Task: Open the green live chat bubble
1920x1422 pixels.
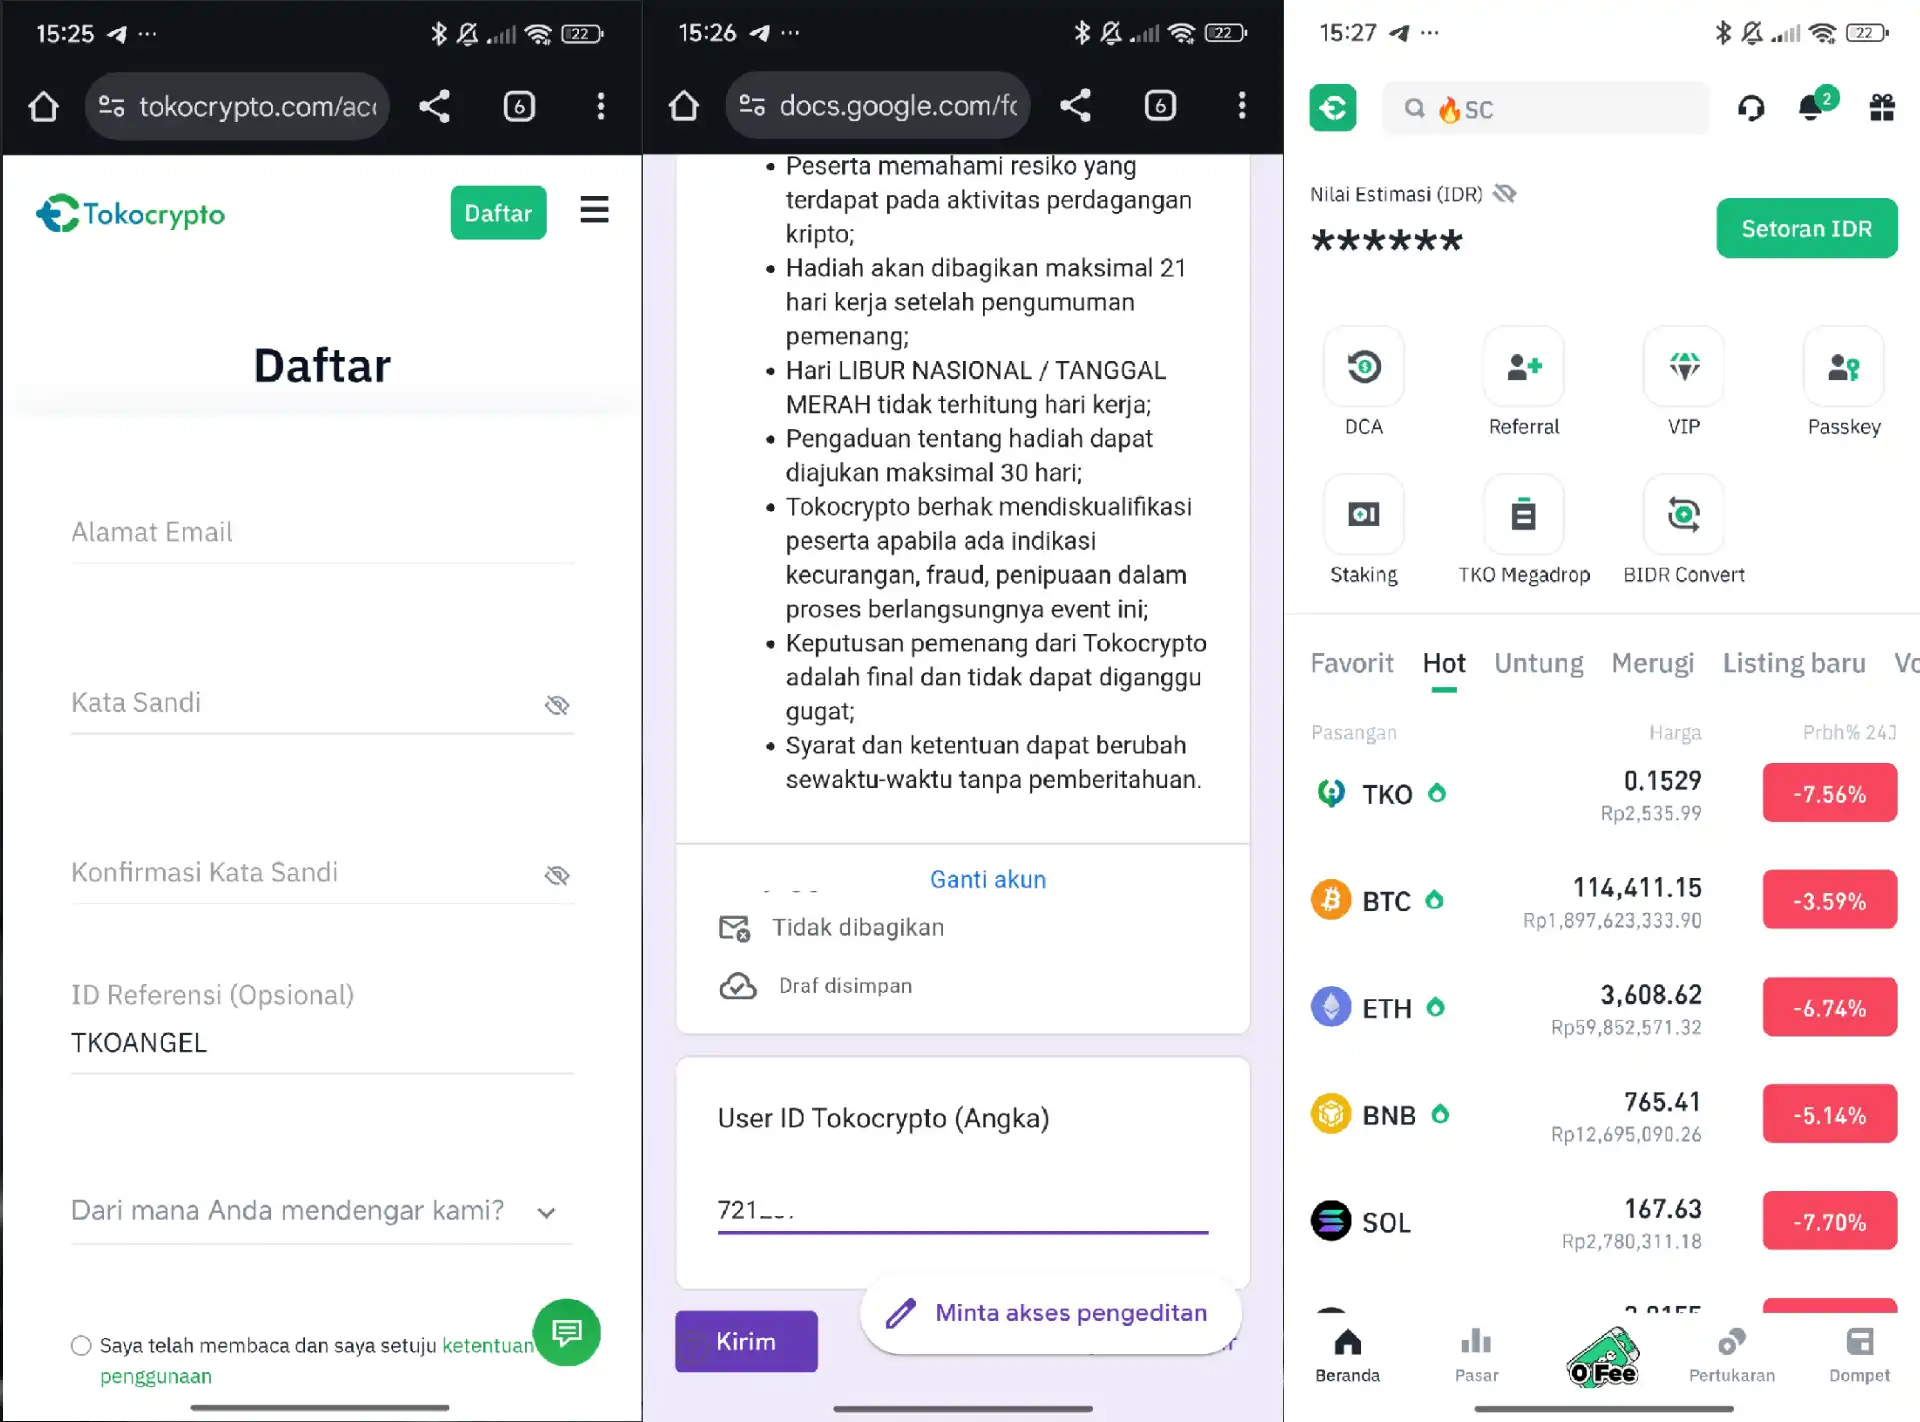Action: (567, 1332)
